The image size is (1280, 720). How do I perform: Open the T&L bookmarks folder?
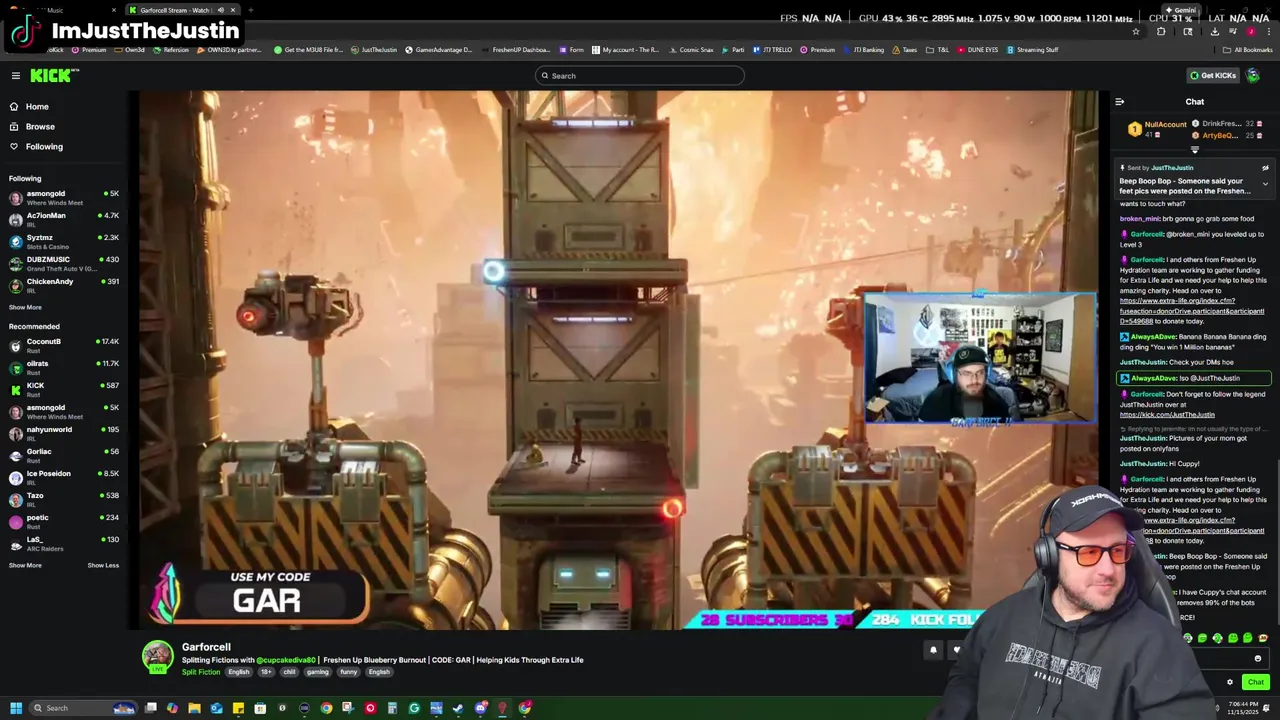[x=938, y=50]
